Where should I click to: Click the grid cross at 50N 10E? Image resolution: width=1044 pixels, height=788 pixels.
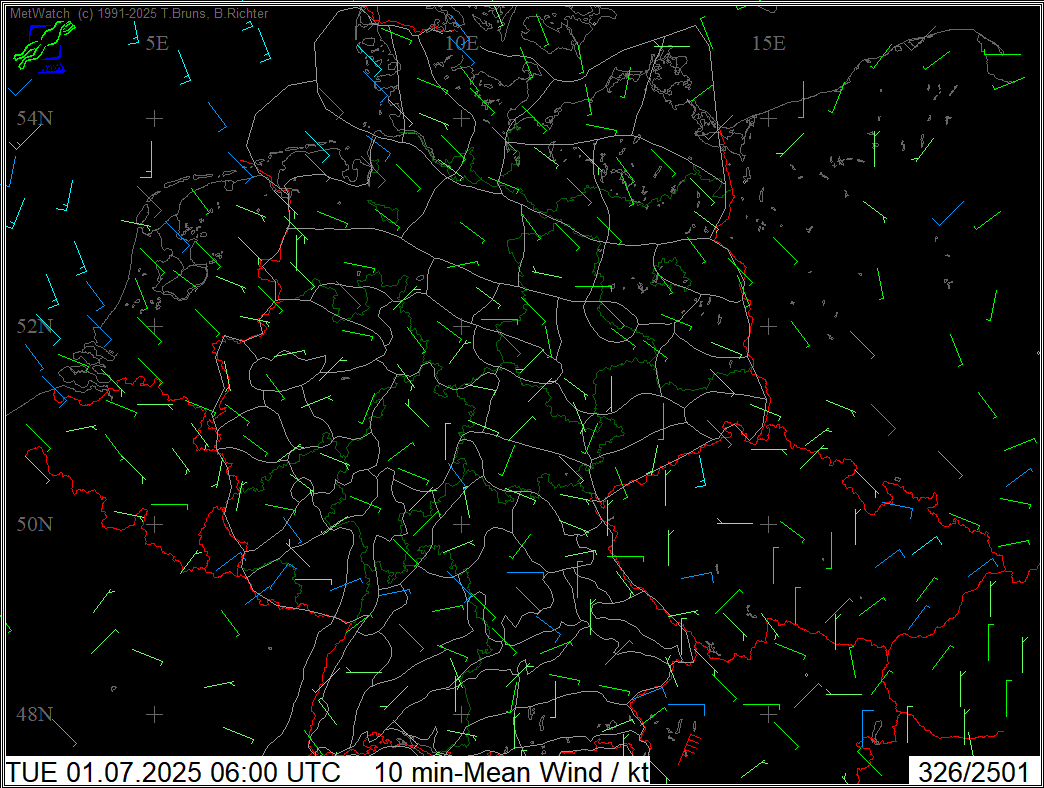tap(461, 524)
